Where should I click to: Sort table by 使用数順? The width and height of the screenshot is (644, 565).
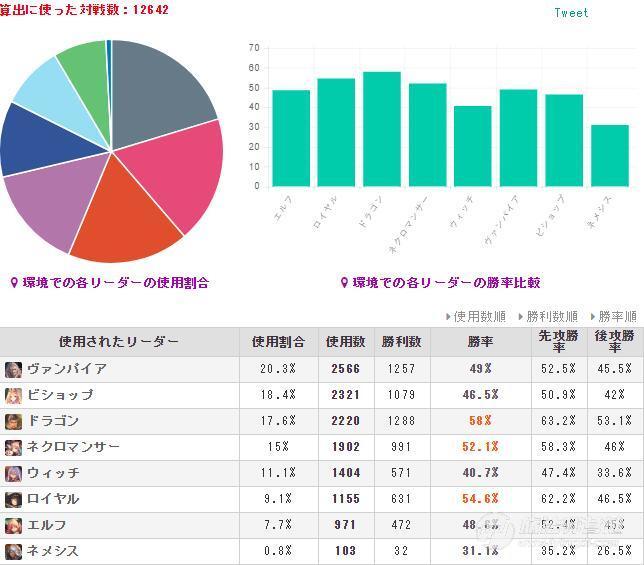pyautogui.click(x=476, y=317)
